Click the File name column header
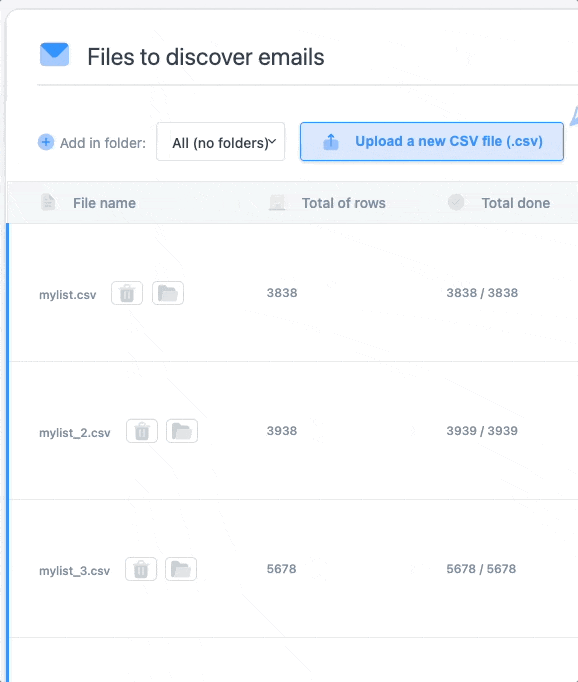This screenshot has height=682, width=578. [104, 203]
